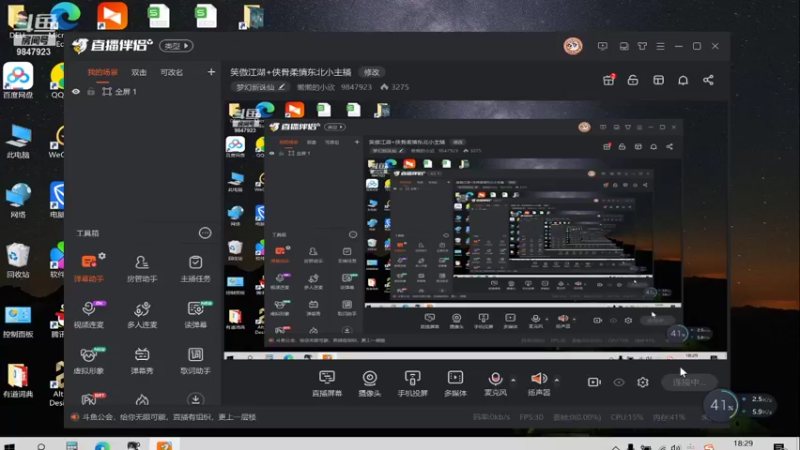Viewport: 800px width, 450px height.
Task: Open 有道词典 desktop icon
Action: 18,380
